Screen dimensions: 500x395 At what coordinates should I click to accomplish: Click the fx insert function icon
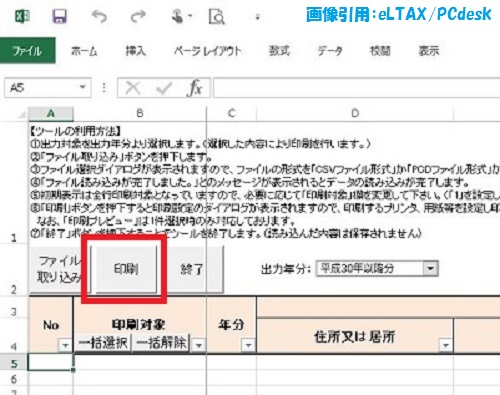195,88
